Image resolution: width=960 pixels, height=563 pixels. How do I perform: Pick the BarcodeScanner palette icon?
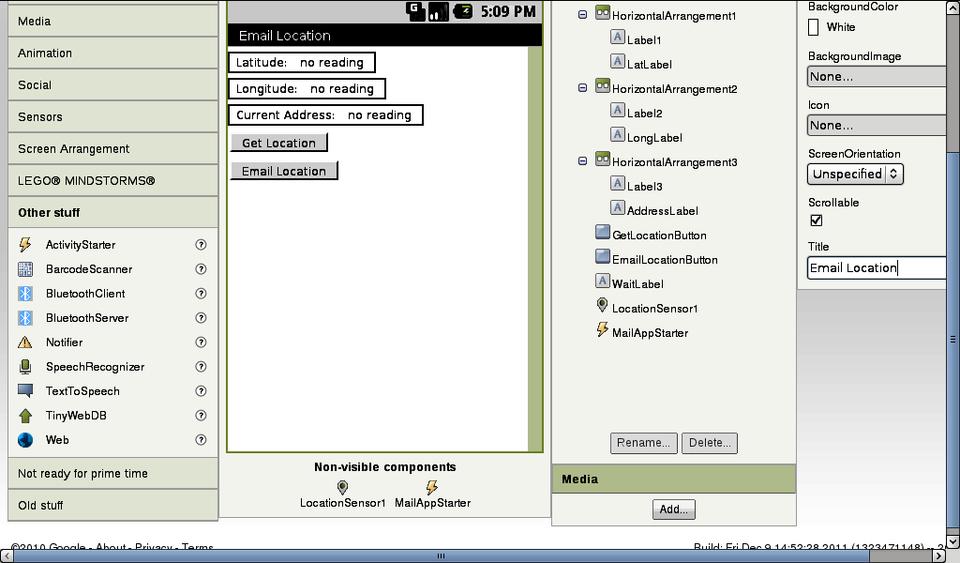click(25, 269)
